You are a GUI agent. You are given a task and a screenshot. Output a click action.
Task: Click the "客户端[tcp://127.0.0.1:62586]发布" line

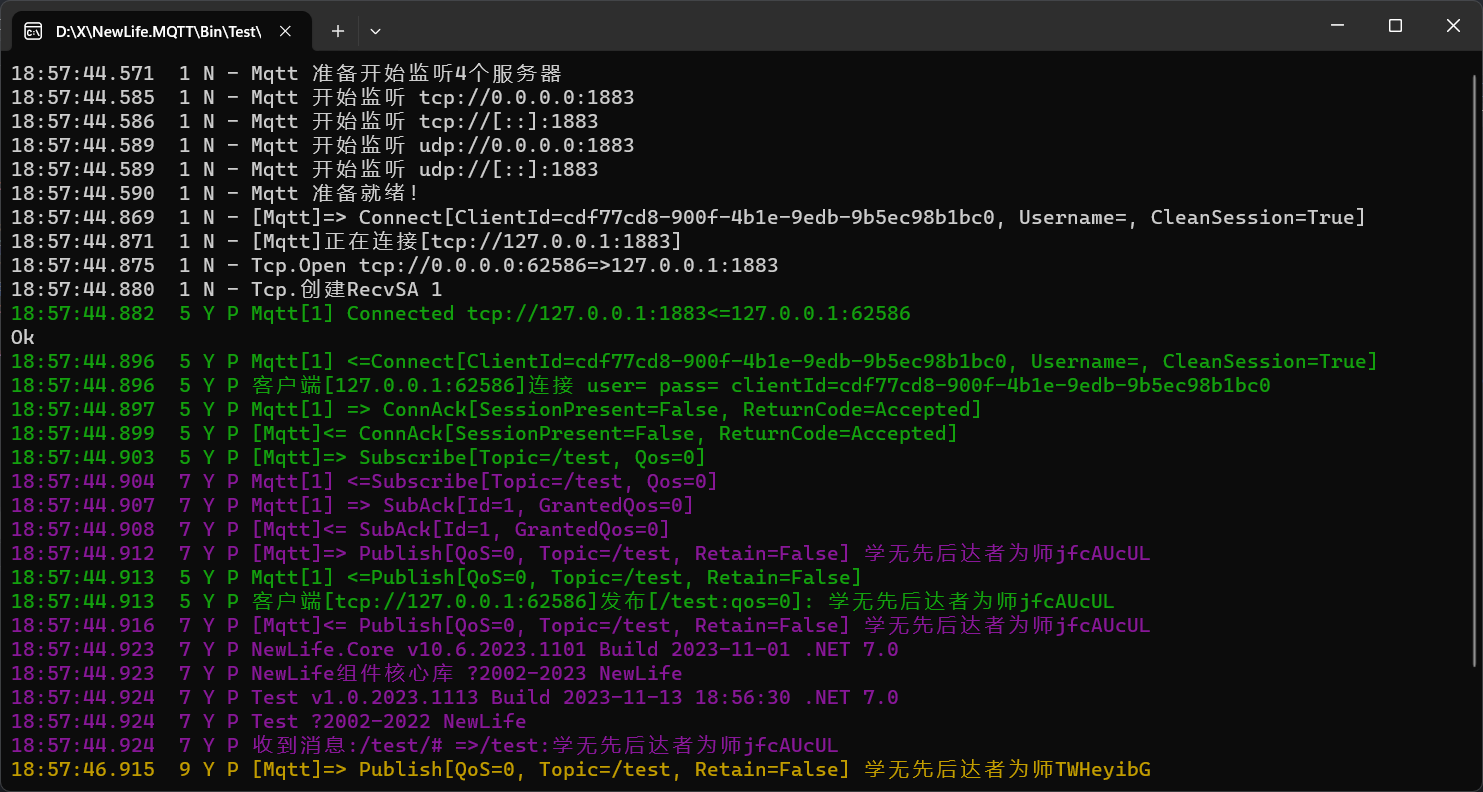click(x=563, y=601)
